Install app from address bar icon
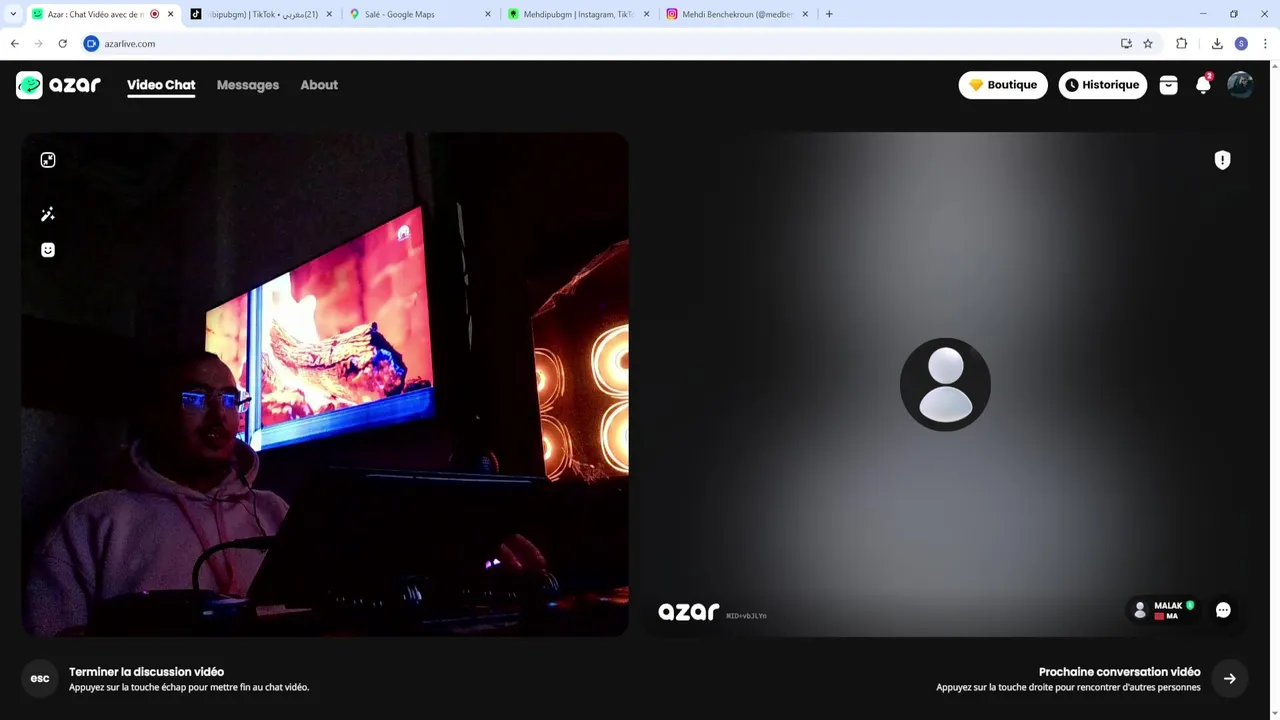 (x=1126, y=44)
